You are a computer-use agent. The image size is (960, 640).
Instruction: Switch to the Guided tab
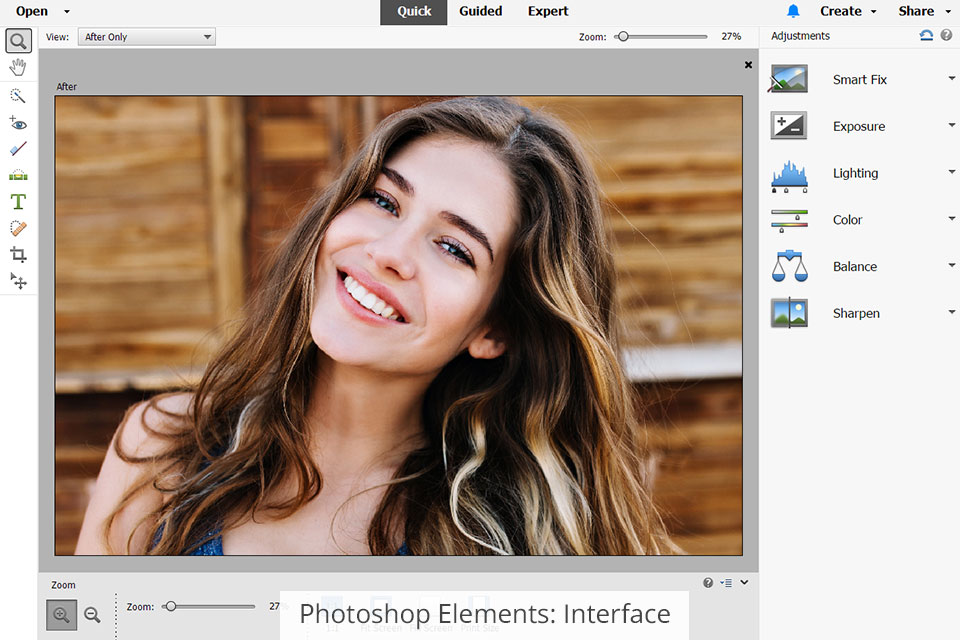[481, 11]
